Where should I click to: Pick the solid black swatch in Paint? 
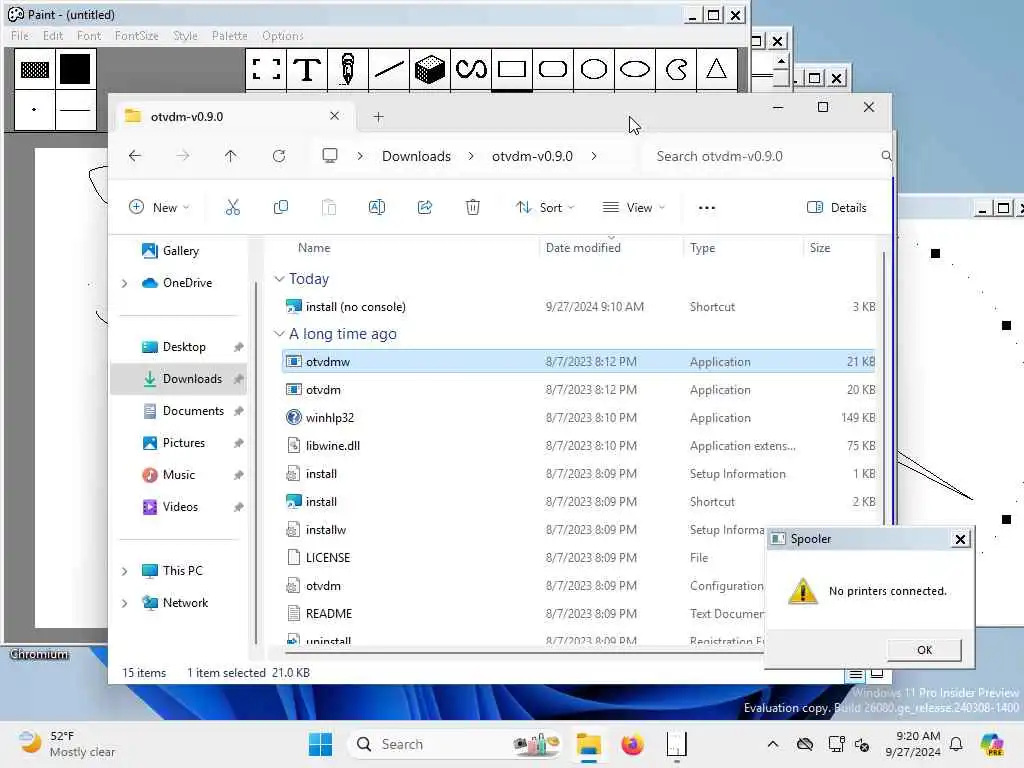click(75, 69)
